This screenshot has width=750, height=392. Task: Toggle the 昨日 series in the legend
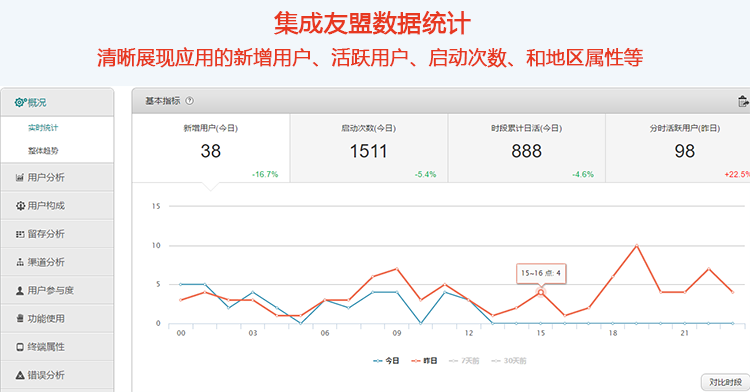pyautogui.click(x=424, y=360)
